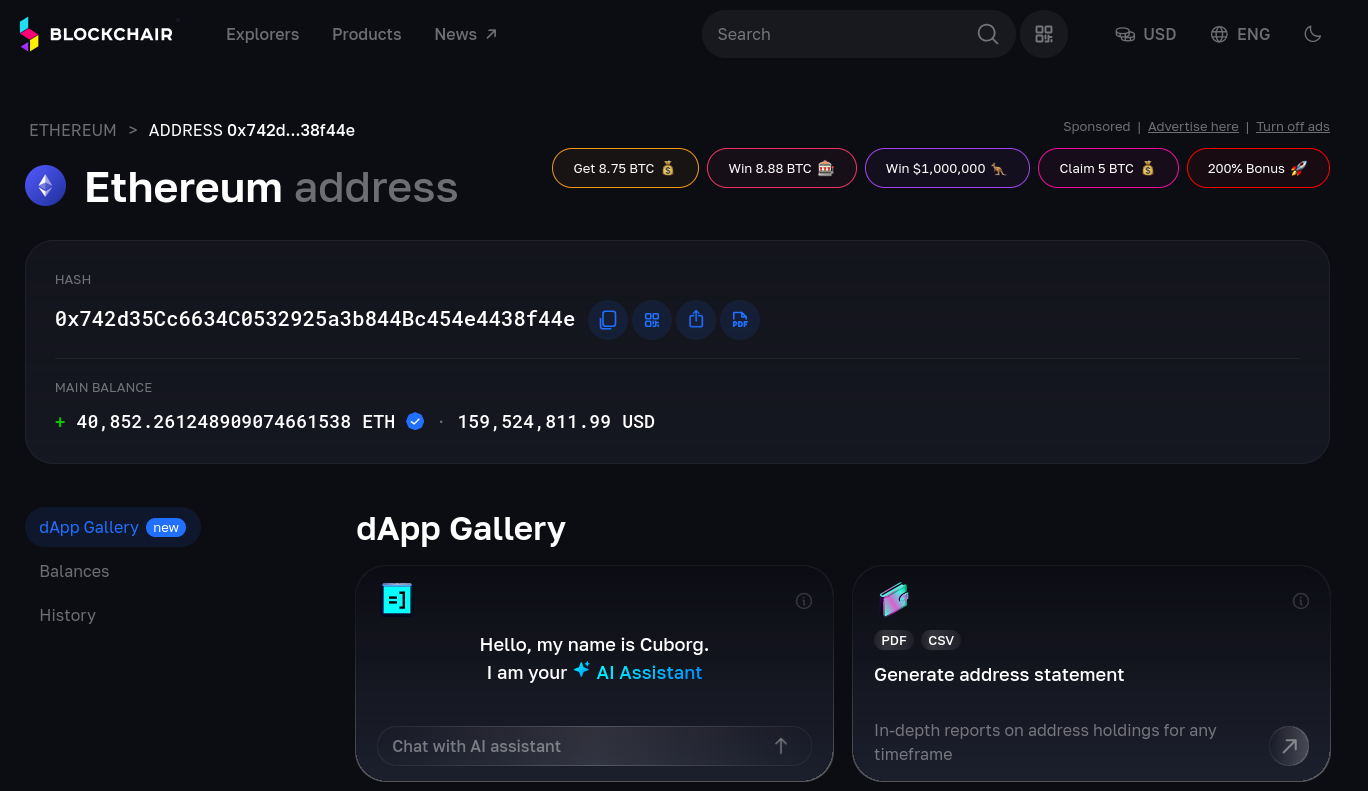Select History in the sidebar
The image size is (1368, 791).
pos(68,615)
